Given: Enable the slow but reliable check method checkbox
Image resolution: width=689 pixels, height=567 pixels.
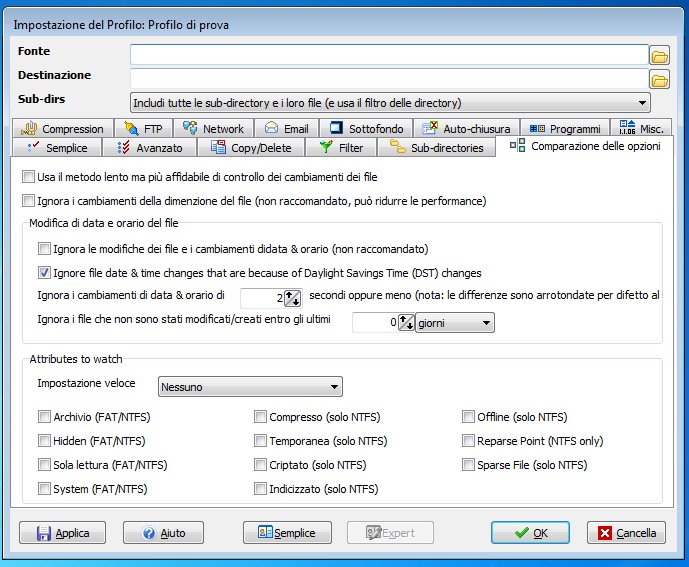Looking at the screenshot, I should 28,177.
